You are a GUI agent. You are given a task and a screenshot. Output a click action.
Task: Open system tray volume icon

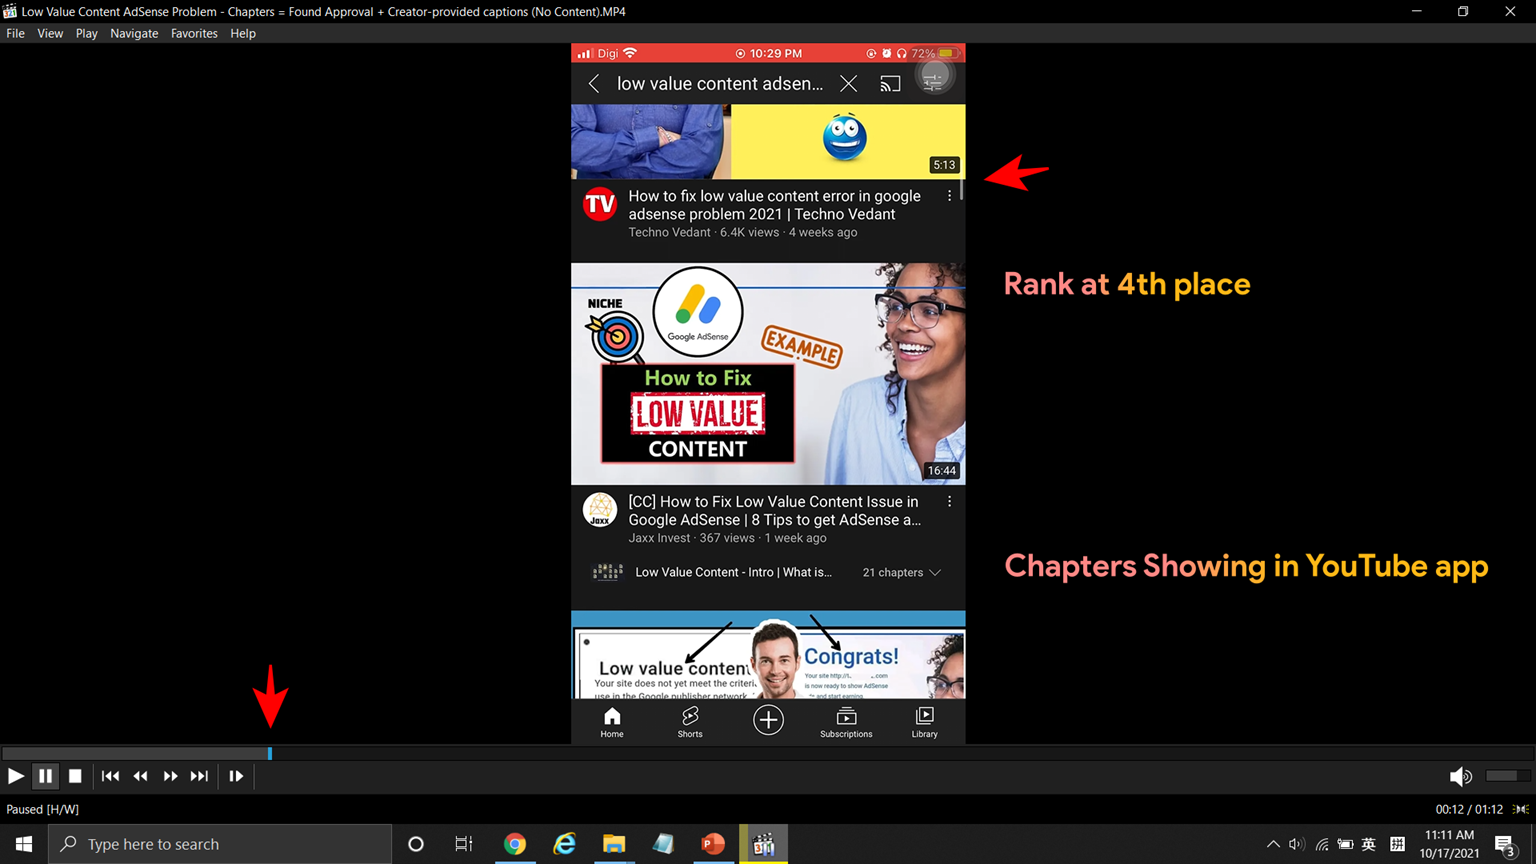pyautogui.click(x=1297, y=844)
